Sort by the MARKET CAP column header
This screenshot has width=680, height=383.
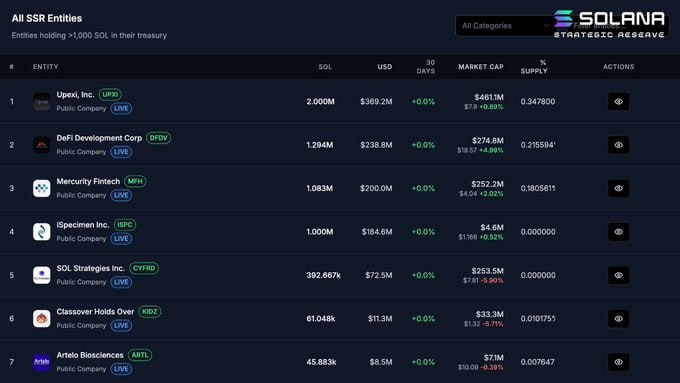[x=481, y=67]
